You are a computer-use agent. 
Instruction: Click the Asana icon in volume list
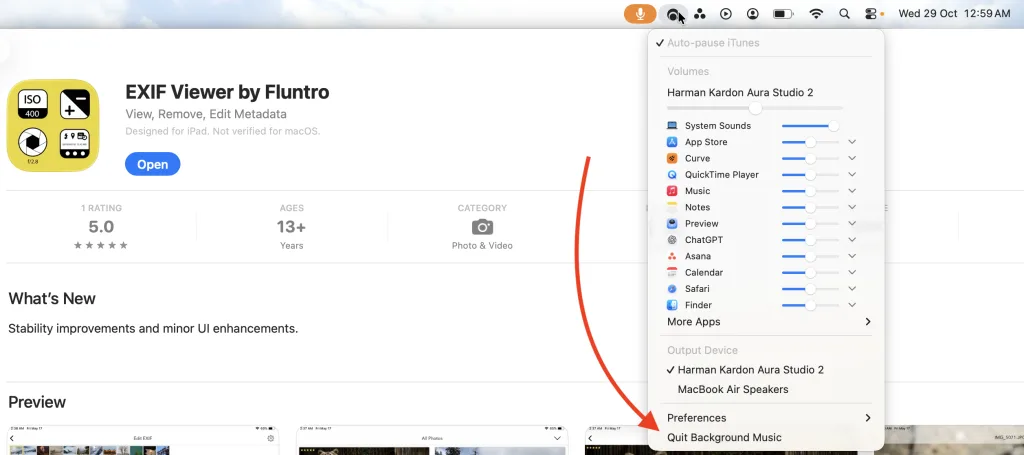pos(673,256)
